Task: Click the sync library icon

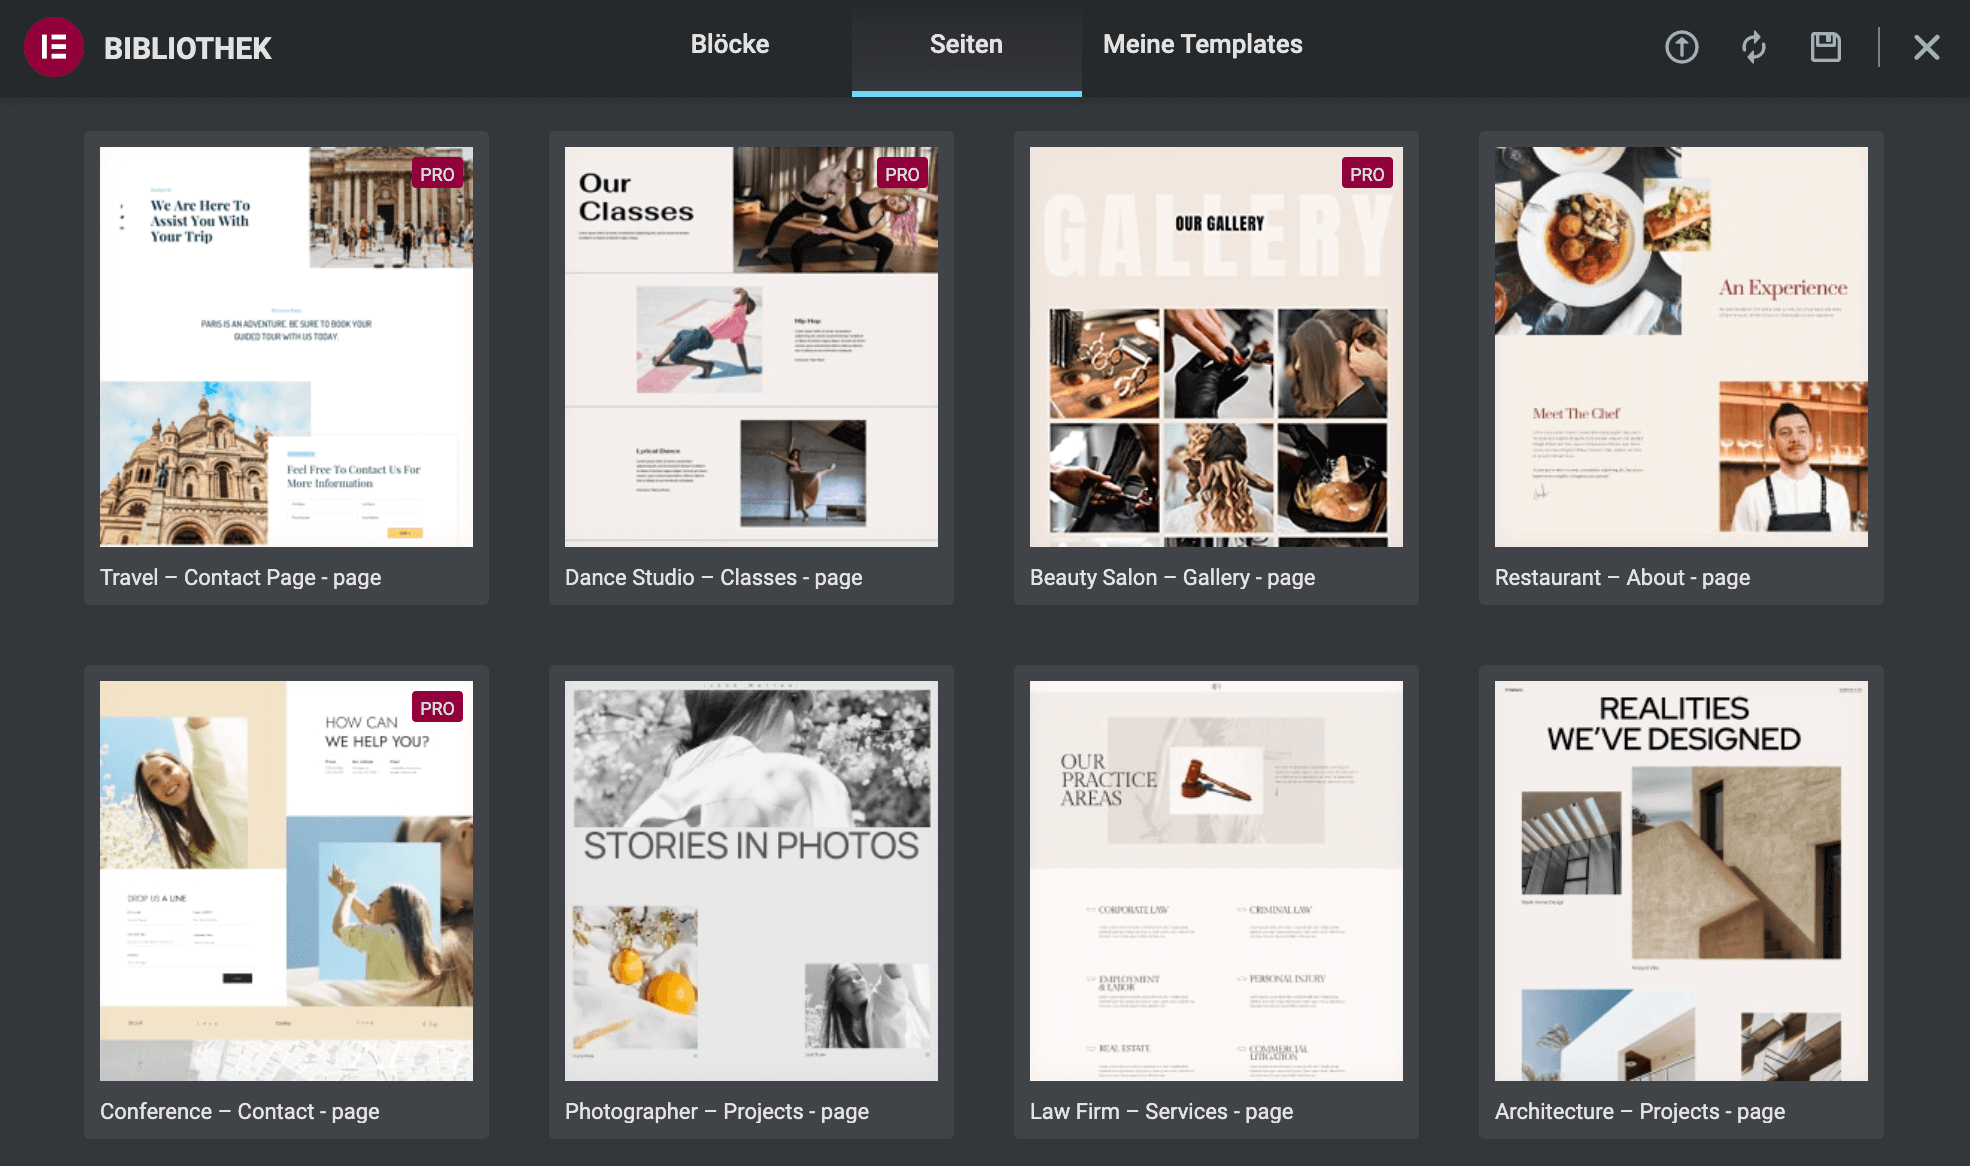Action: click(x=1753, y=47)
